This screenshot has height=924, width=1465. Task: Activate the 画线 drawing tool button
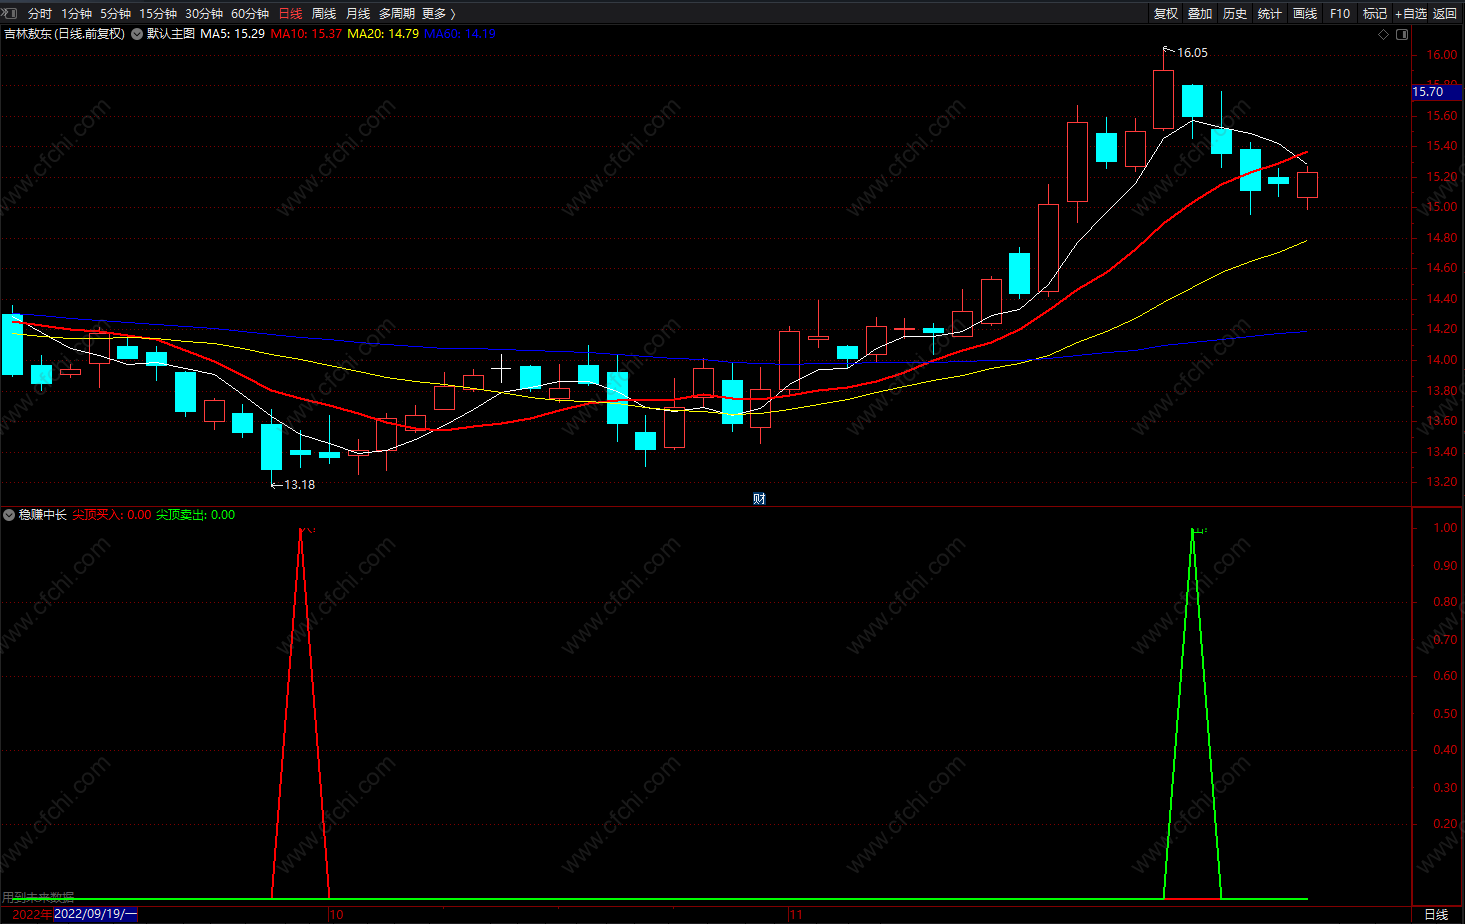pyautogui.click(x=1305, y=13)
